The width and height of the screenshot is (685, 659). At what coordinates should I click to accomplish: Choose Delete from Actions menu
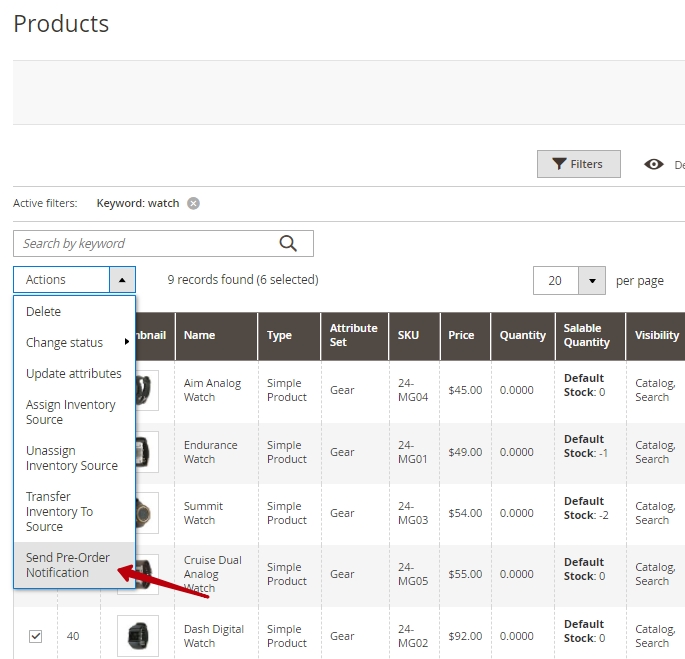43,311
